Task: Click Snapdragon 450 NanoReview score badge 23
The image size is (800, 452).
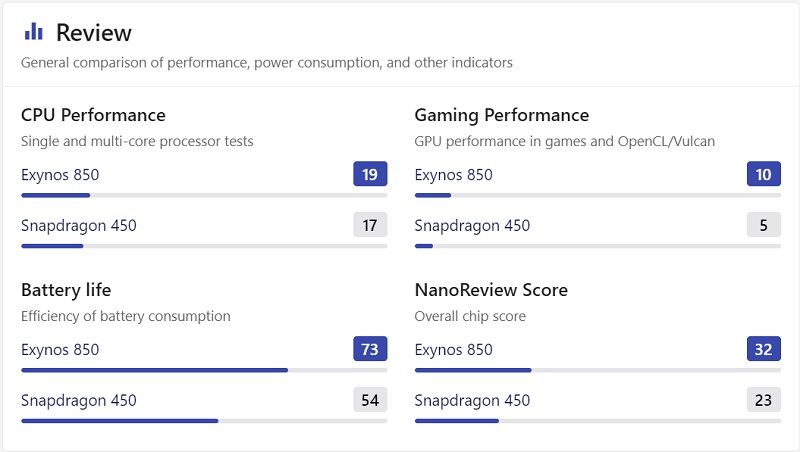Action: 763,400
